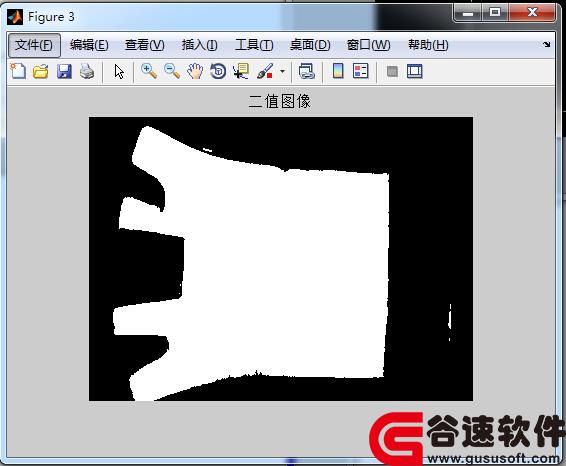Save figure using the floppy disk icon

64,71
